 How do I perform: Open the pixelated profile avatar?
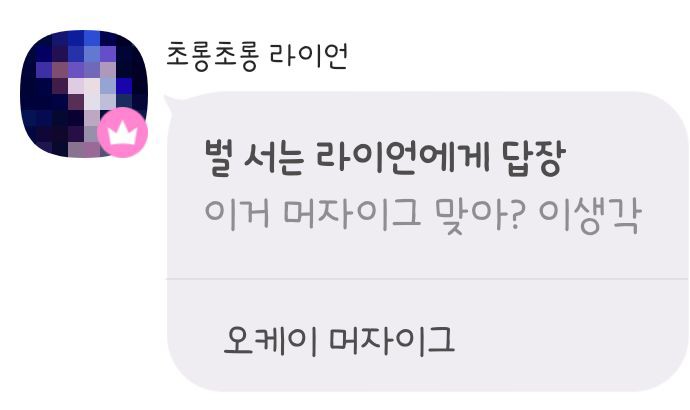click(84, 93)
